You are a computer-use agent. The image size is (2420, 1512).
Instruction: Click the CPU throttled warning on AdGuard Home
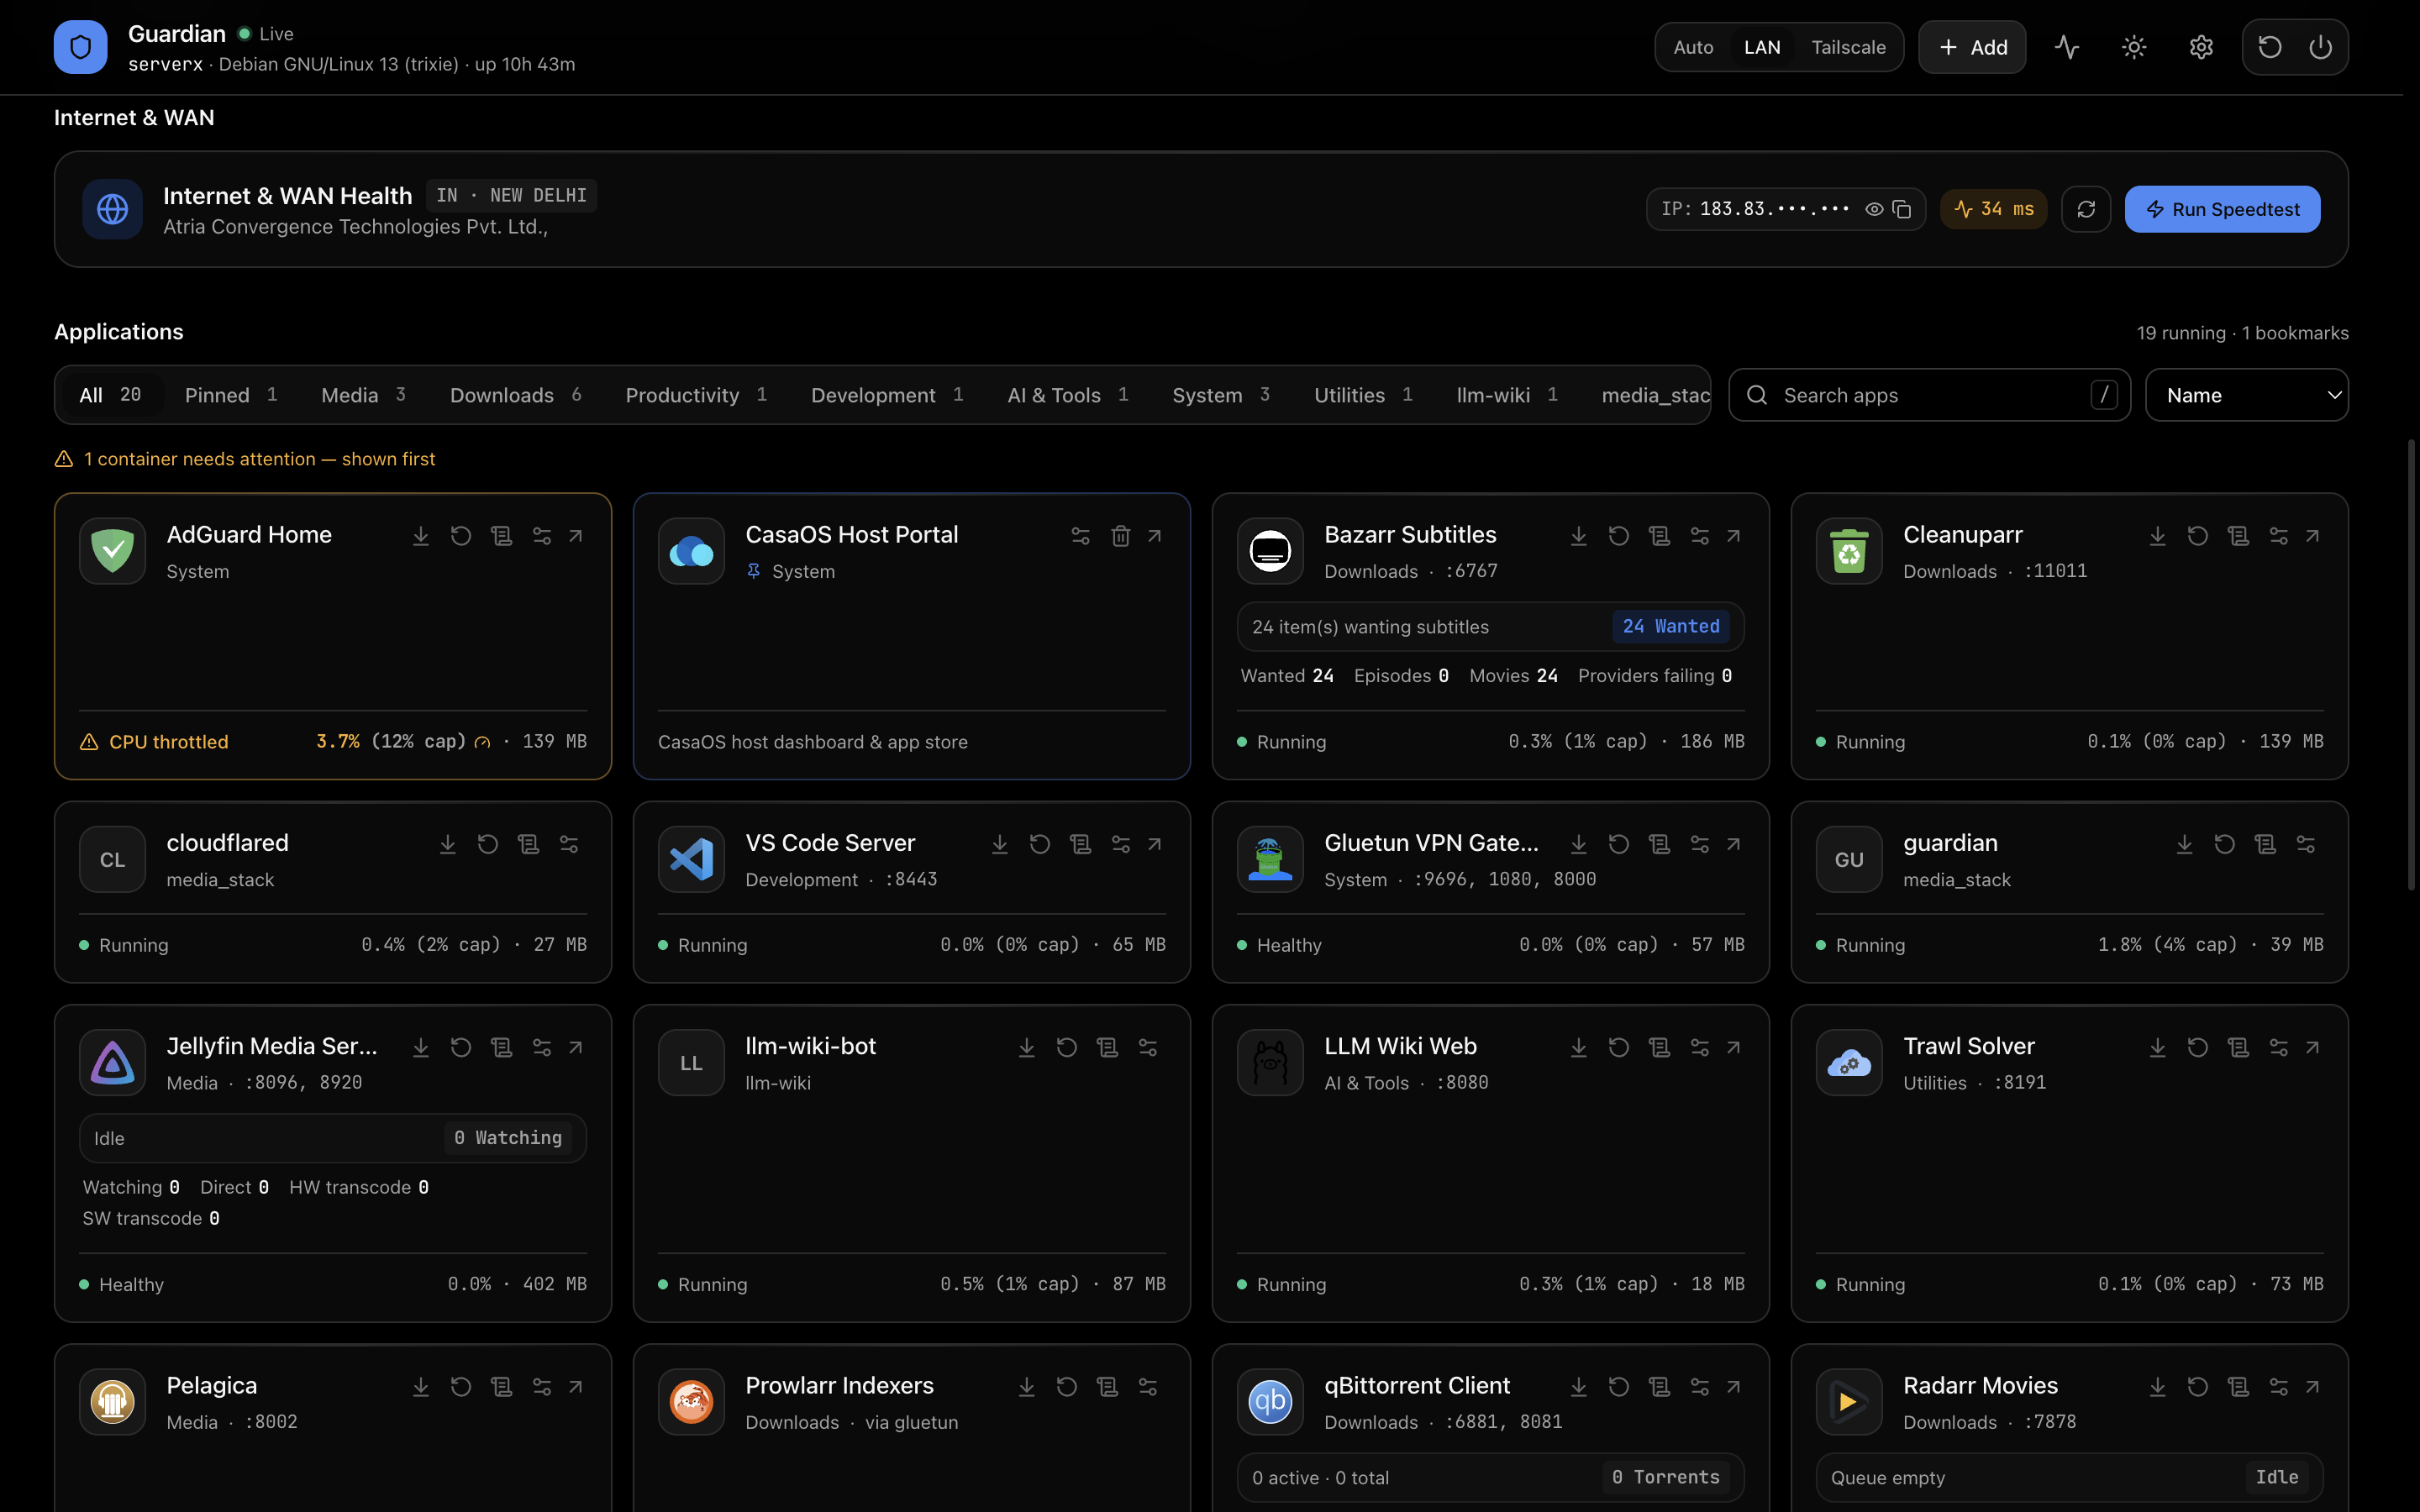pos(154,742)
